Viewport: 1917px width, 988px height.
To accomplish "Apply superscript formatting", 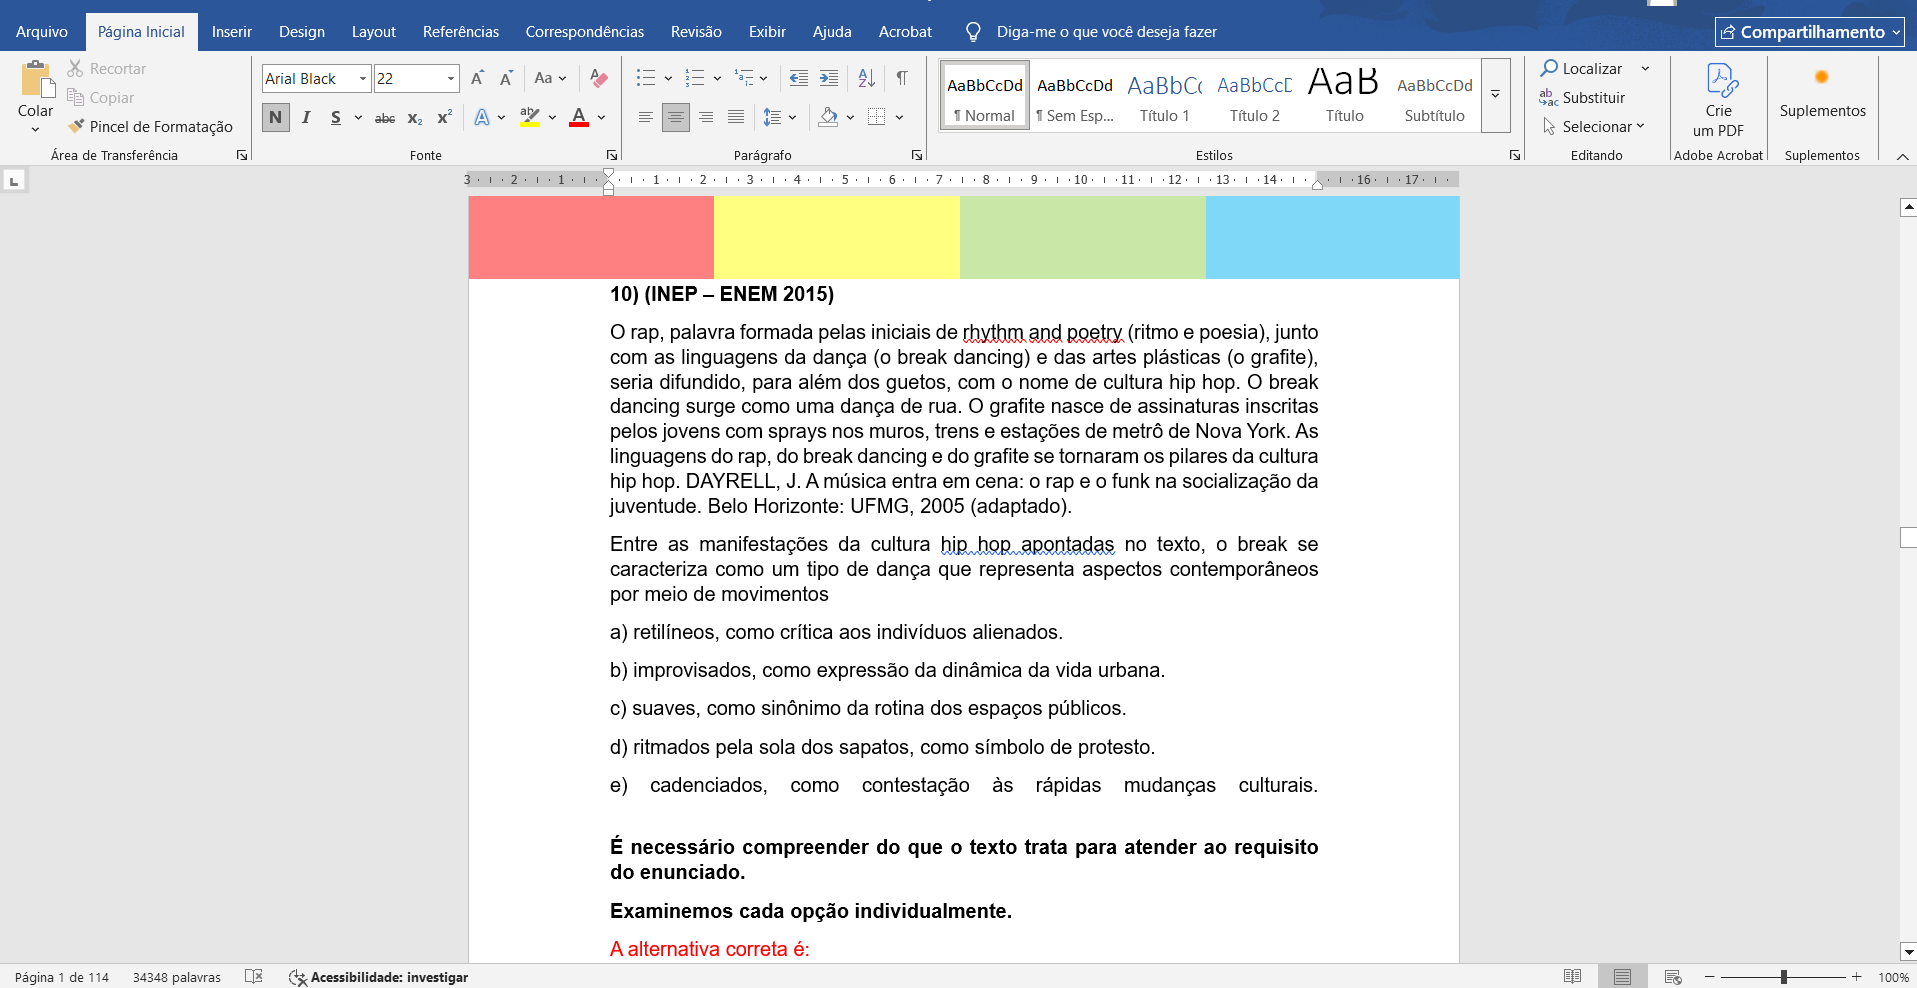I will click(445, 118).
